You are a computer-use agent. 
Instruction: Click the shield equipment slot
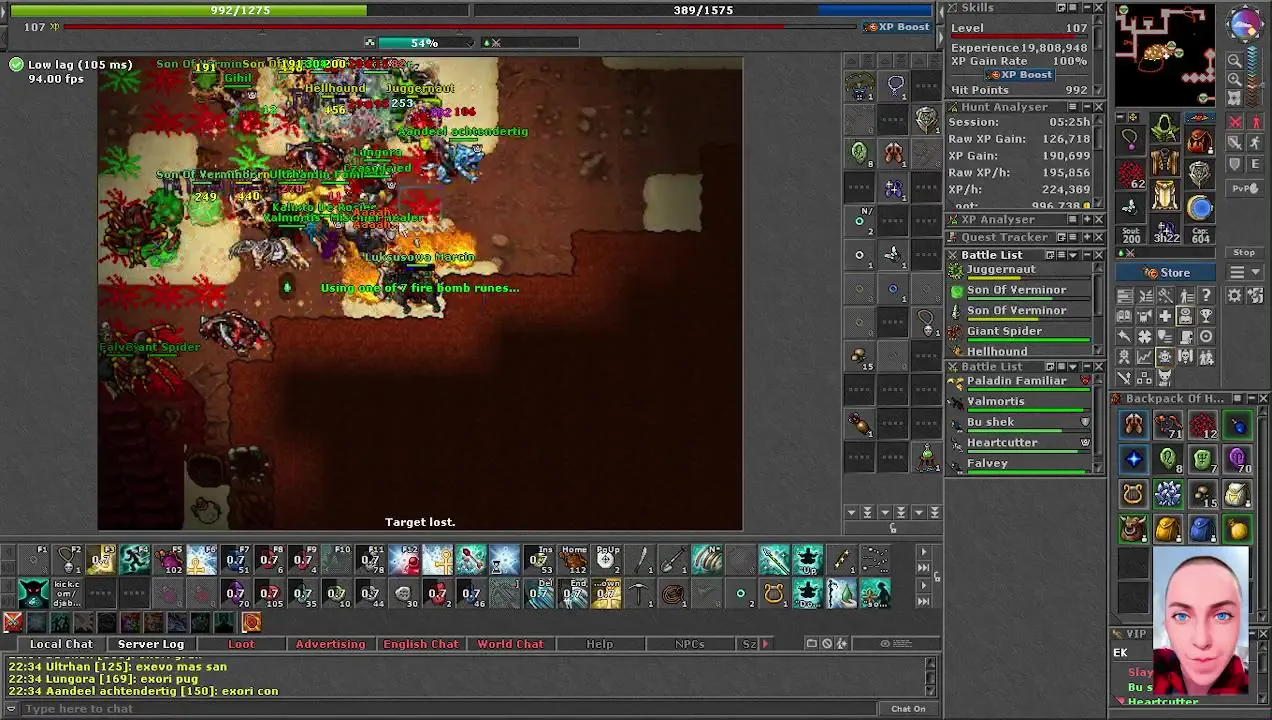(1200, 173)
